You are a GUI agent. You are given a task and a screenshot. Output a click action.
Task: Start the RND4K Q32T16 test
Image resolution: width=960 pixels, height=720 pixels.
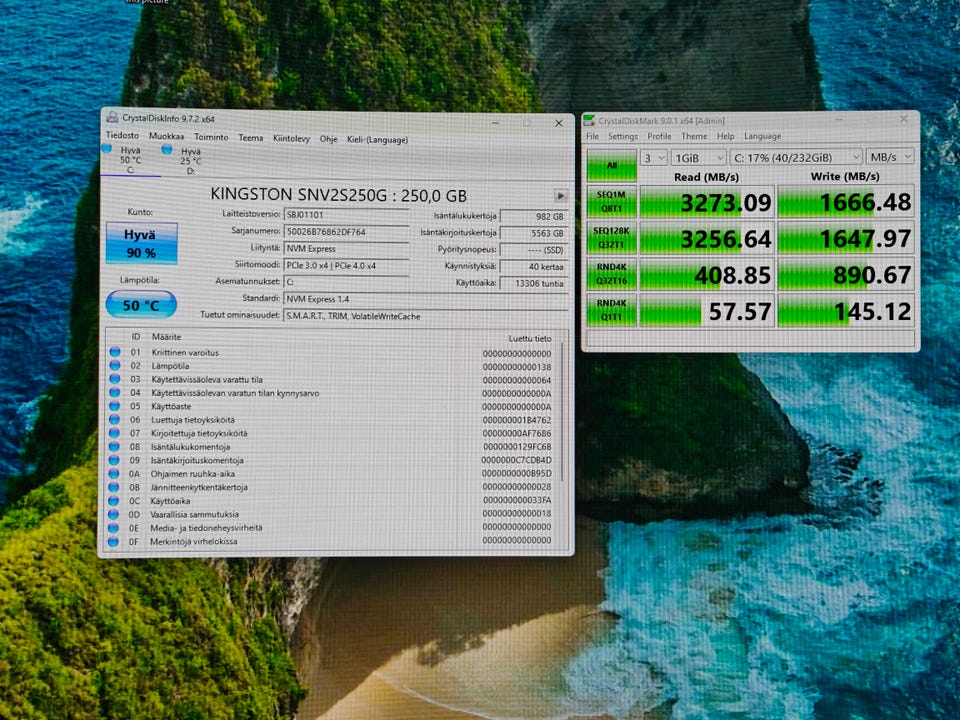[x=610, y=273]
